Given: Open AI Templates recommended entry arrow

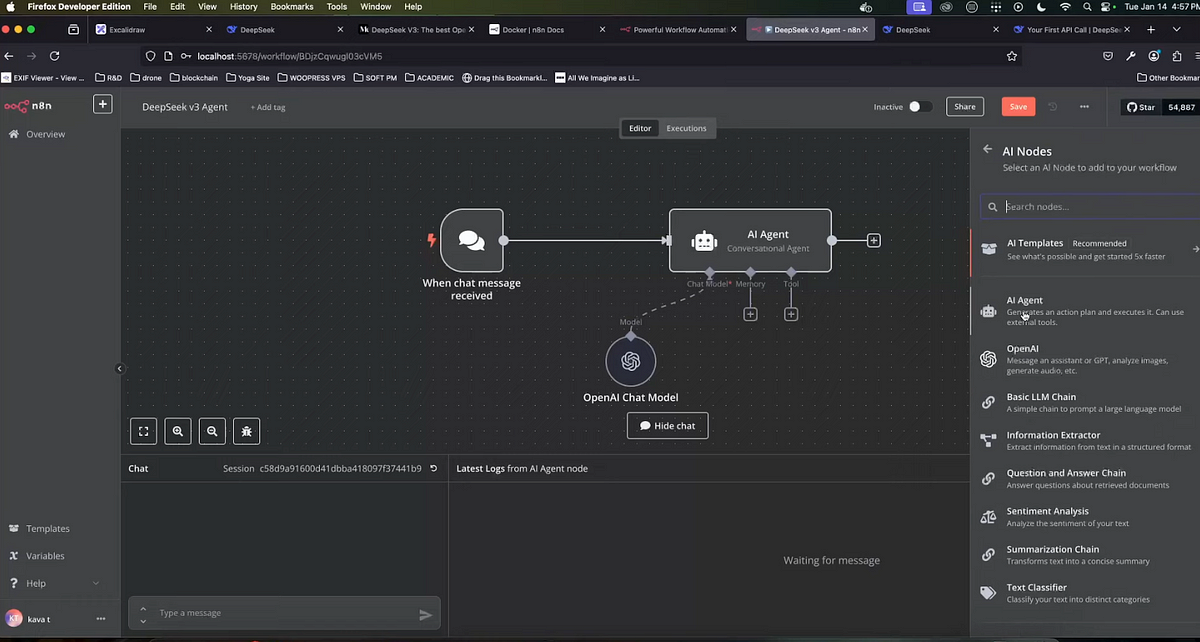Looking at the screenshot, I should point(1195,249).
